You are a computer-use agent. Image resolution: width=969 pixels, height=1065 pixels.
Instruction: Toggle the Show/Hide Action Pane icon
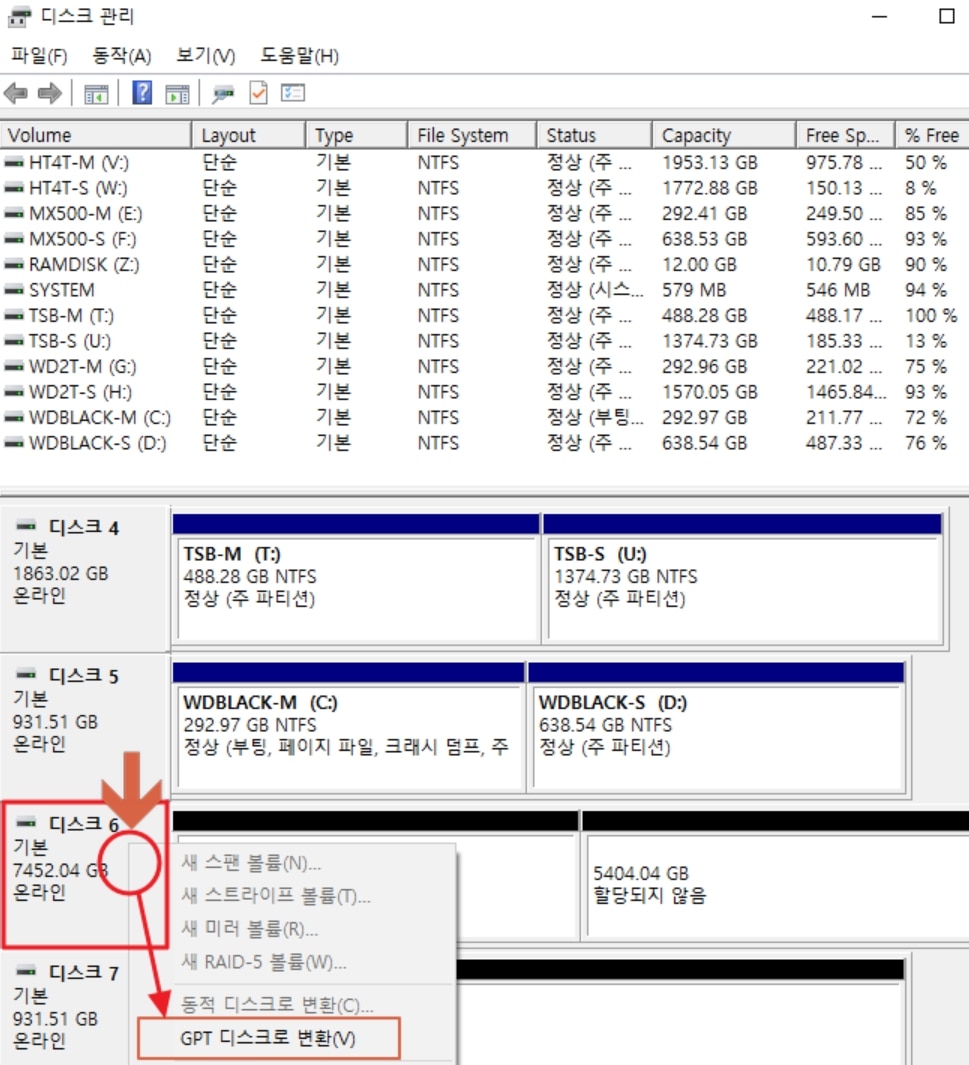tap(177, 94)
